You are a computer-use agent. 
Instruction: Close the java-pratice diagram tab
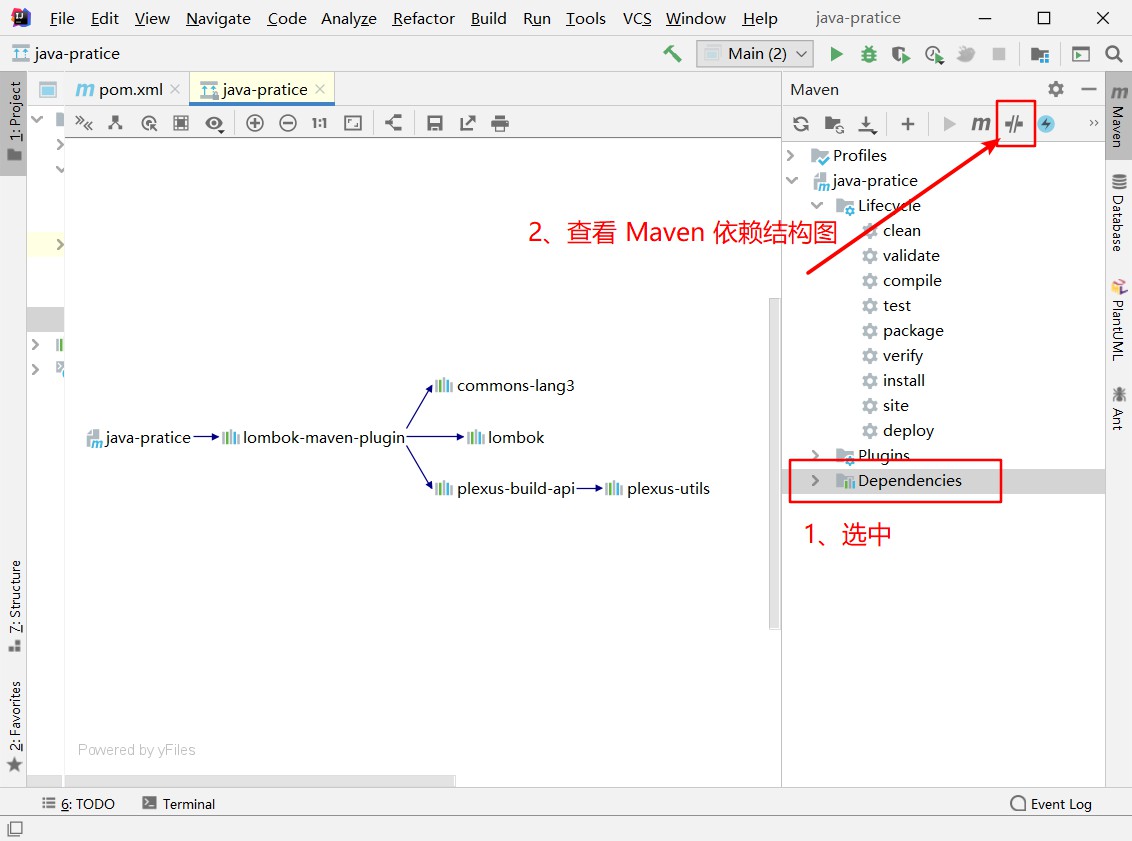[320, 89]
